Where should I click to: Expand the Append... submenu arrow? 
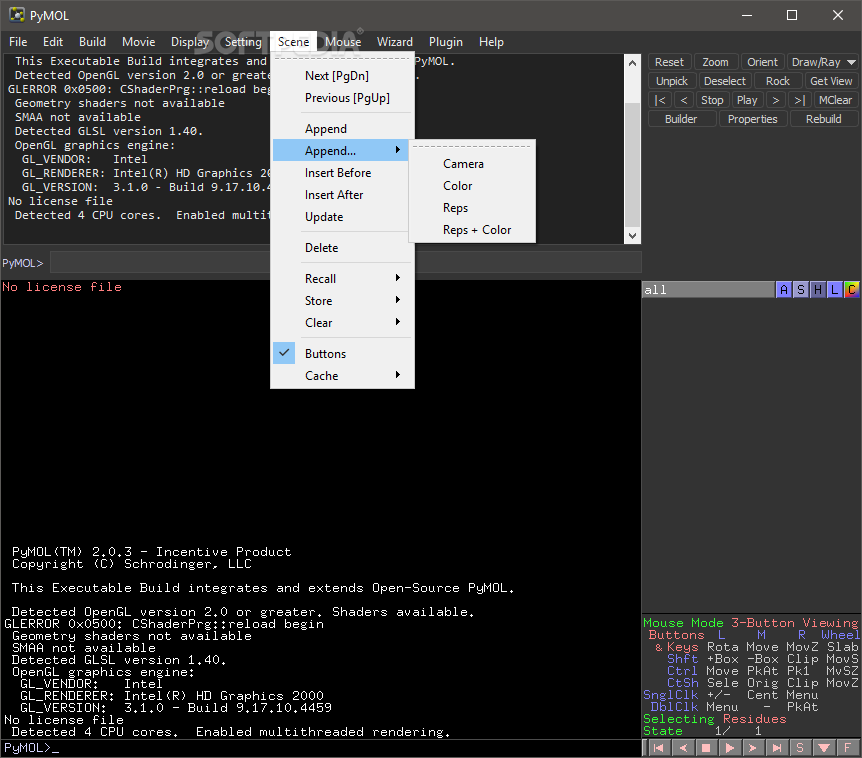(x=397, y=150)
